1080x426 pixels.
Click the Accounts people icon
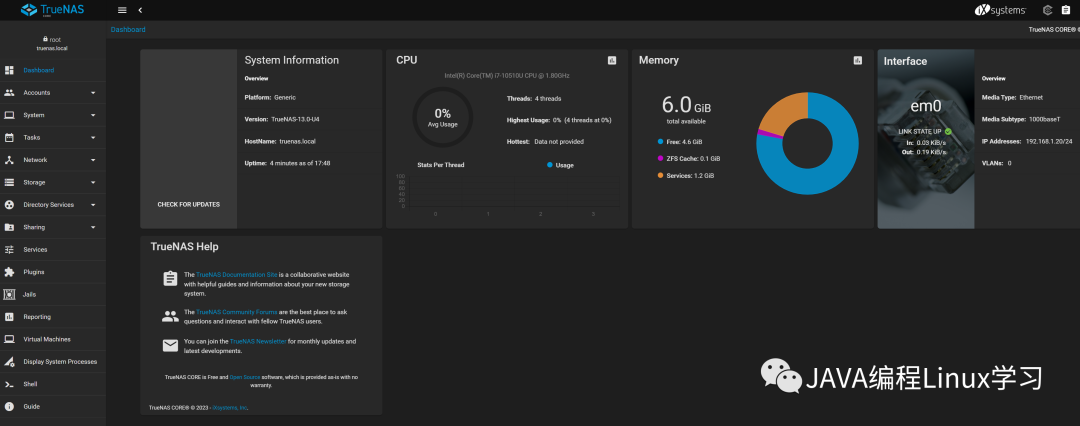tap(10, 92)
